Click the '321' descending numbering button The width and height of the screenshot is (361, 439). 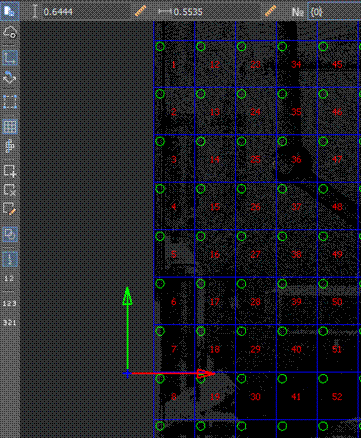point(9,322)
